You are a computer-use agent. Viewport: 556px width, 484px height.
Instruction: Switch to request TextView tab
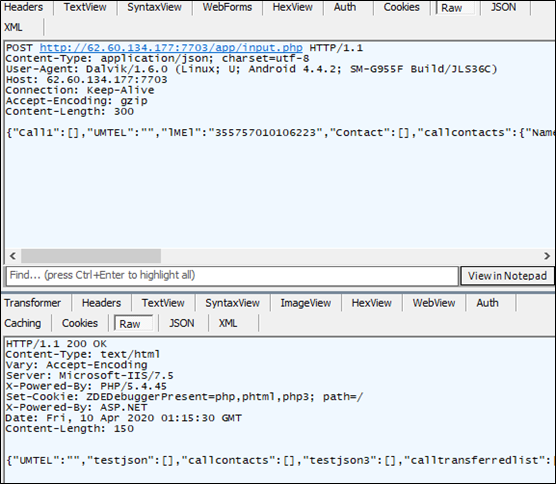pyautogui.click(x=85, y=7)
